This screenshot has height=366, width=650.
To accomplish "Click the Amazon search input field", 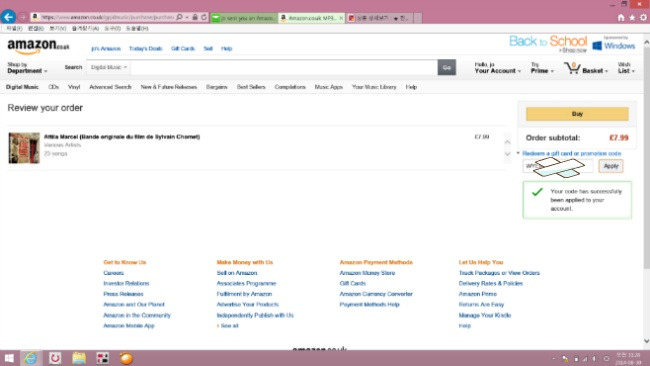I will (284, 67).
